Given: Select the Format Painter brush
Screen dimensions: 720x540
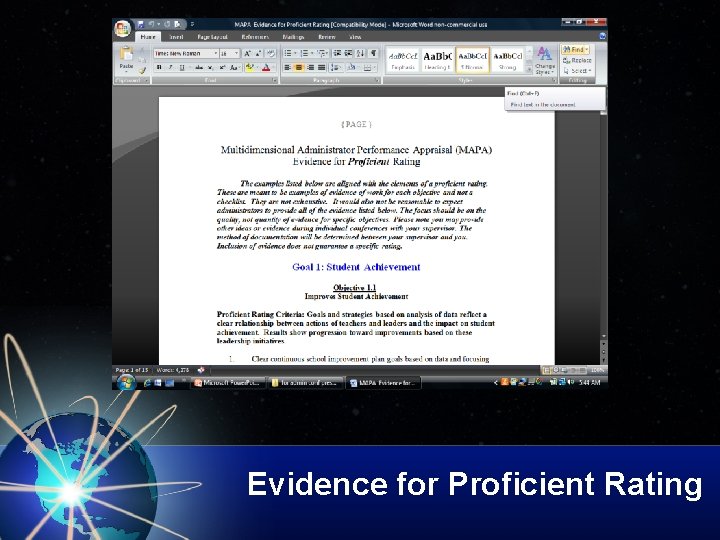Looking at the screenshot, I should click(143, 70).
